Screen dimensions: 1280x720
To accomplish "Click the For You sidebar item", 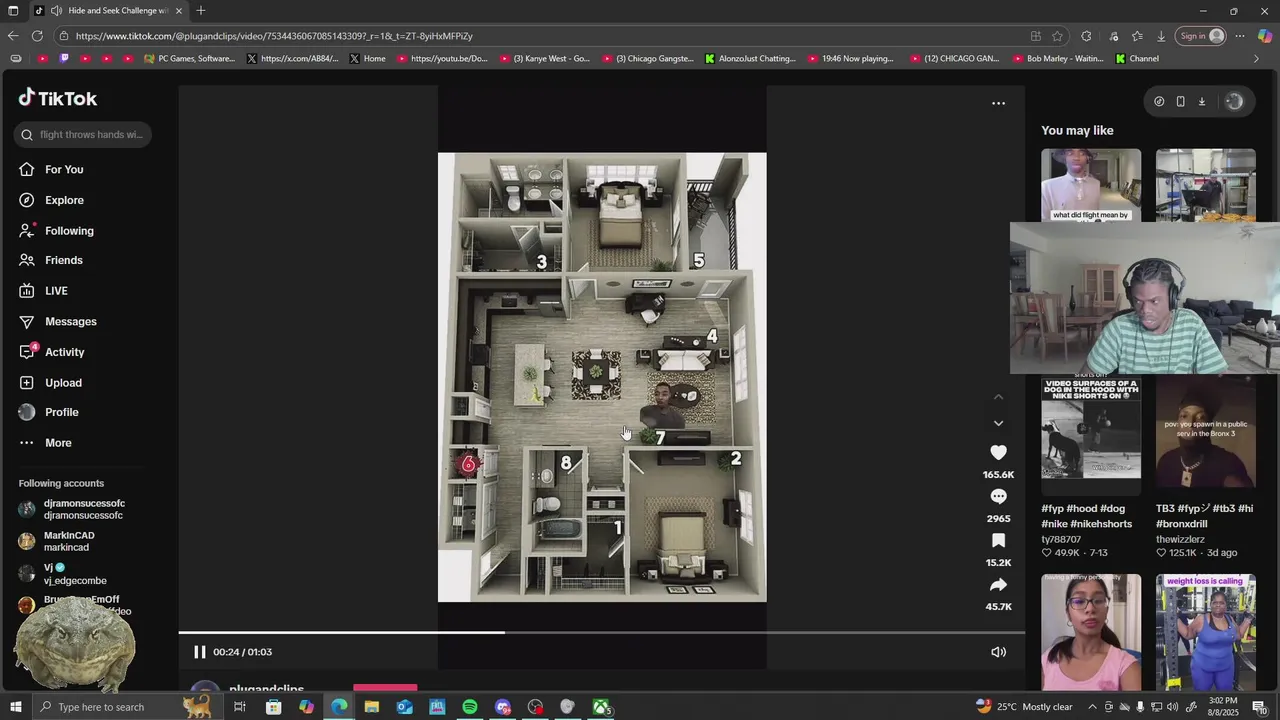I will pyautogui.click(x=64, y=169).
